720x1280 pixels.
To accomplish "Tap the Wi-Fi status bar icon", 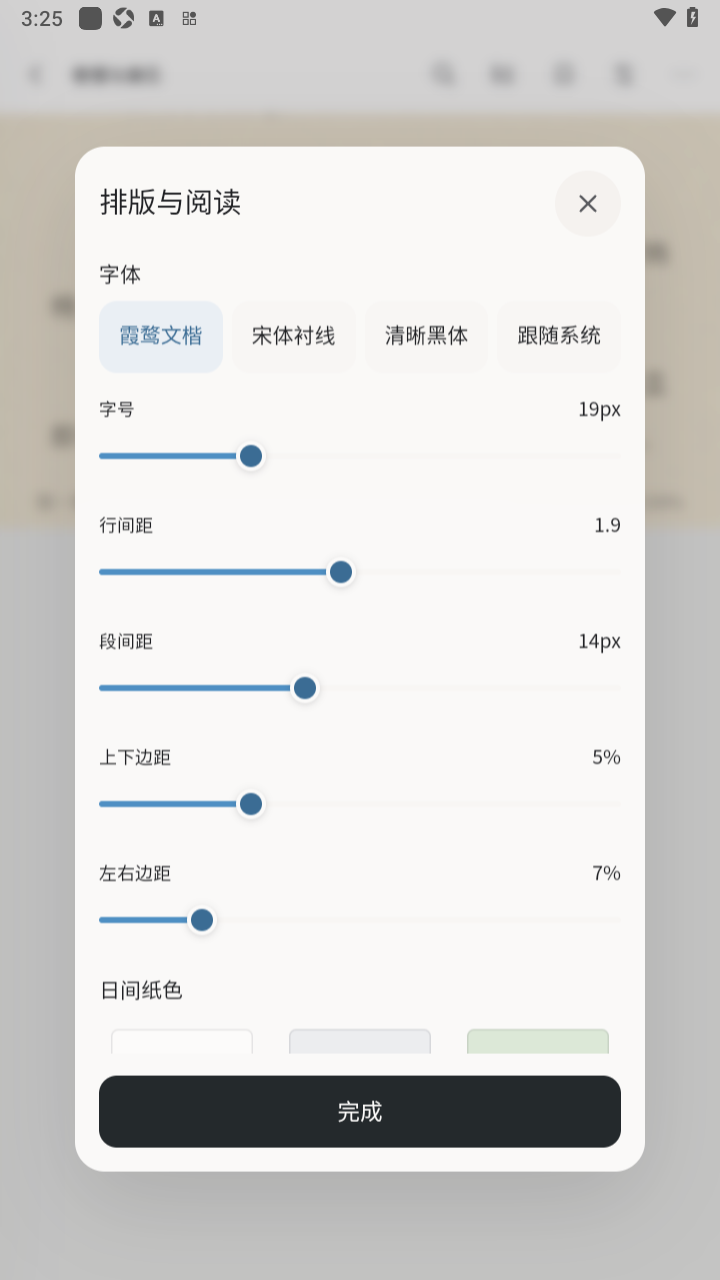I will tap(664, 18).
